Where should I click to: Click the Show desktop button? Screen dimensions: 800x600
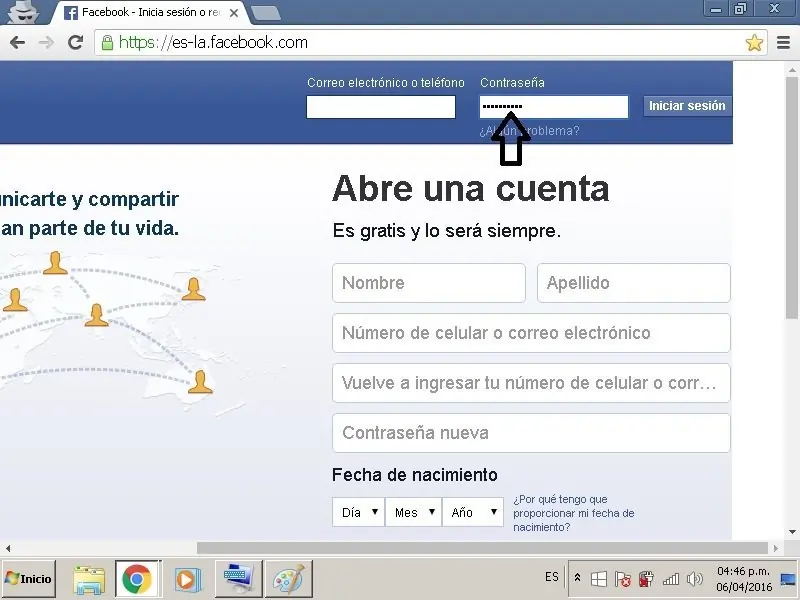789,579
